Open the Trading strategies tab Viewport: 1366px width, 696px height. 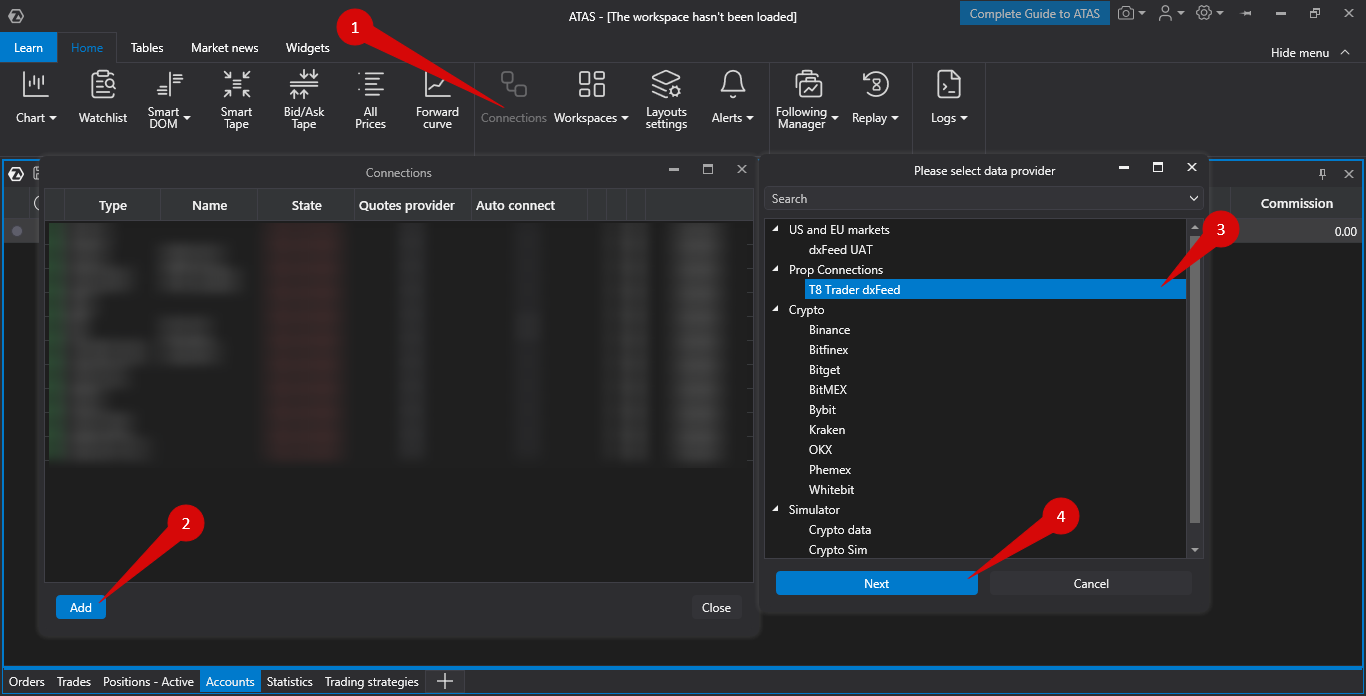(372, 682)
